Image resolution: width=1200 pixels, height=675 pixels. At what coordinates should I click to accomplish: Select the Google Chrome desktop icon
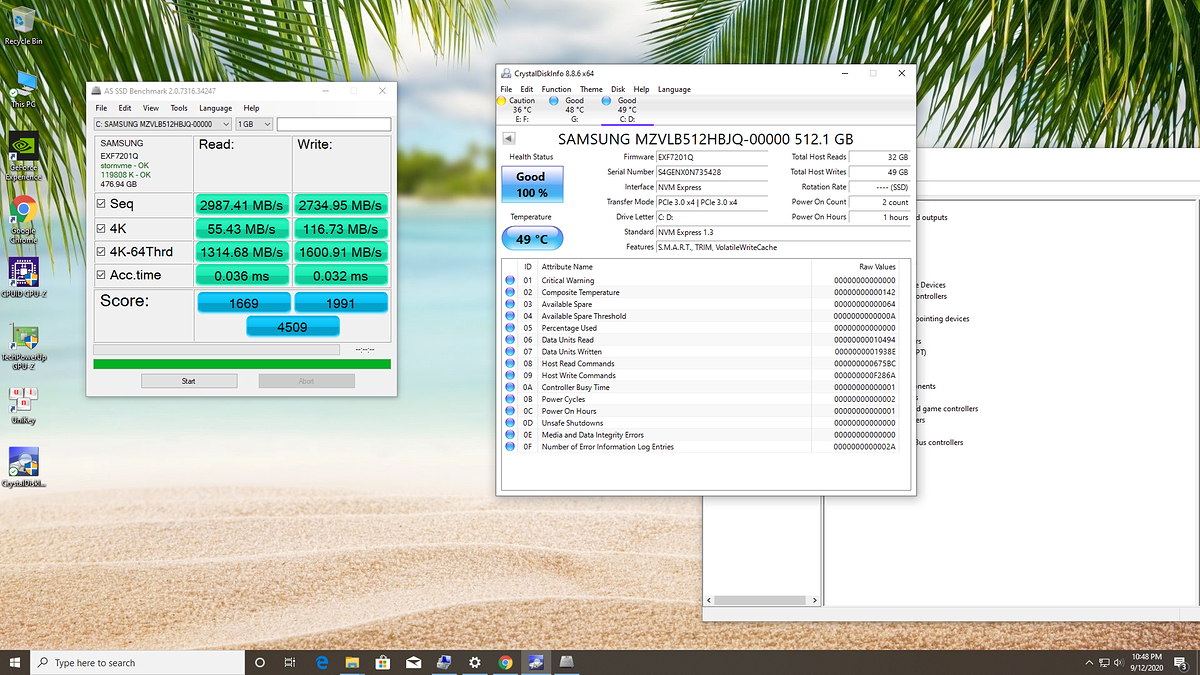23,217
